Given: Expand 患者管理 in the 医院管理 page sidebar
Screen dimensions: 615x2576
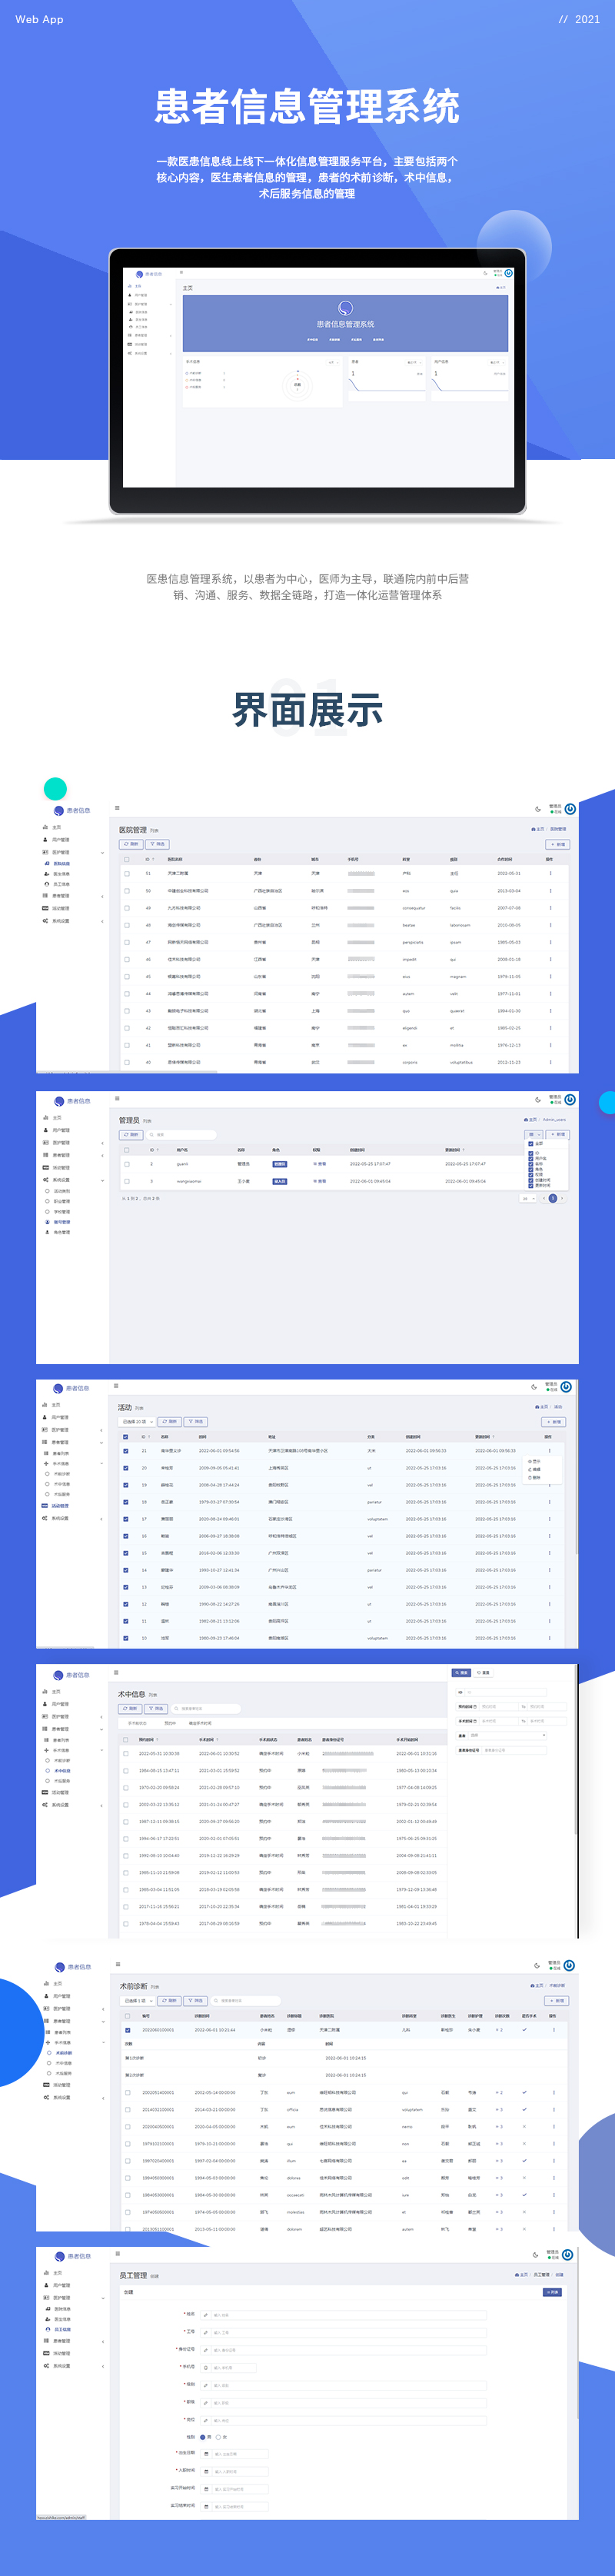Looking at the screenshot, I should (x=72, y=896).
